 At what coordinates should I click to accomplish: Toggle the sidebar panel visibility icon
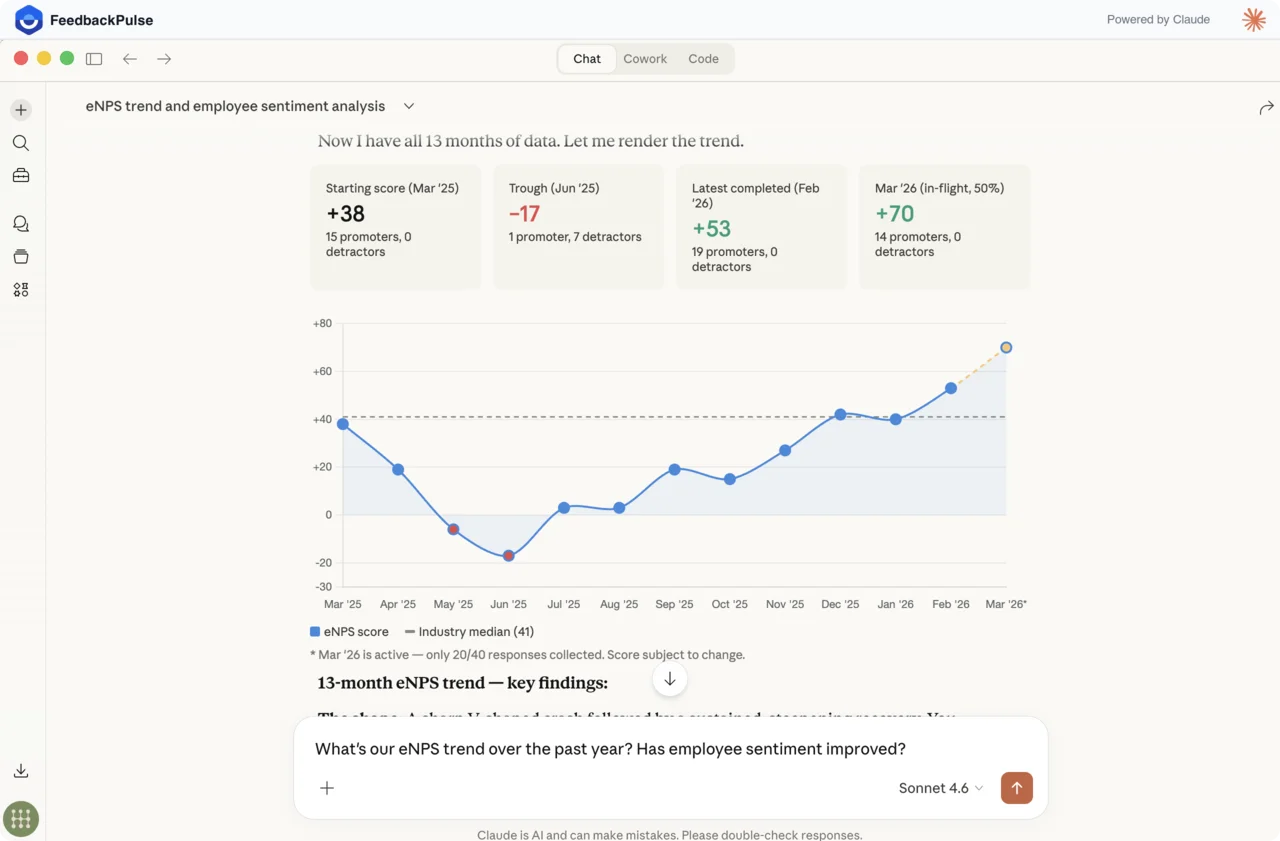[x=94, y=58]
